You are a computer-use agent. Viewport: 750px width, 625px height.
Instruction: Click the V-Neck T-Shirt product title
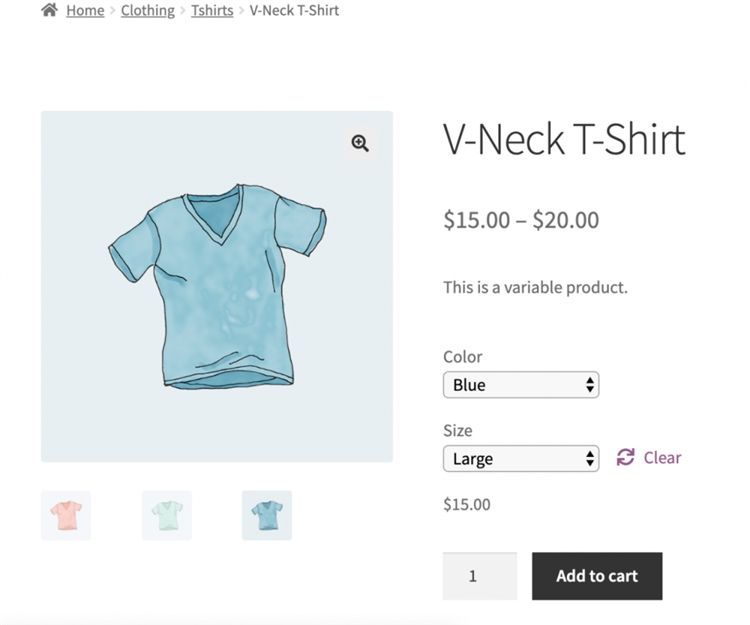pos(564,141)
